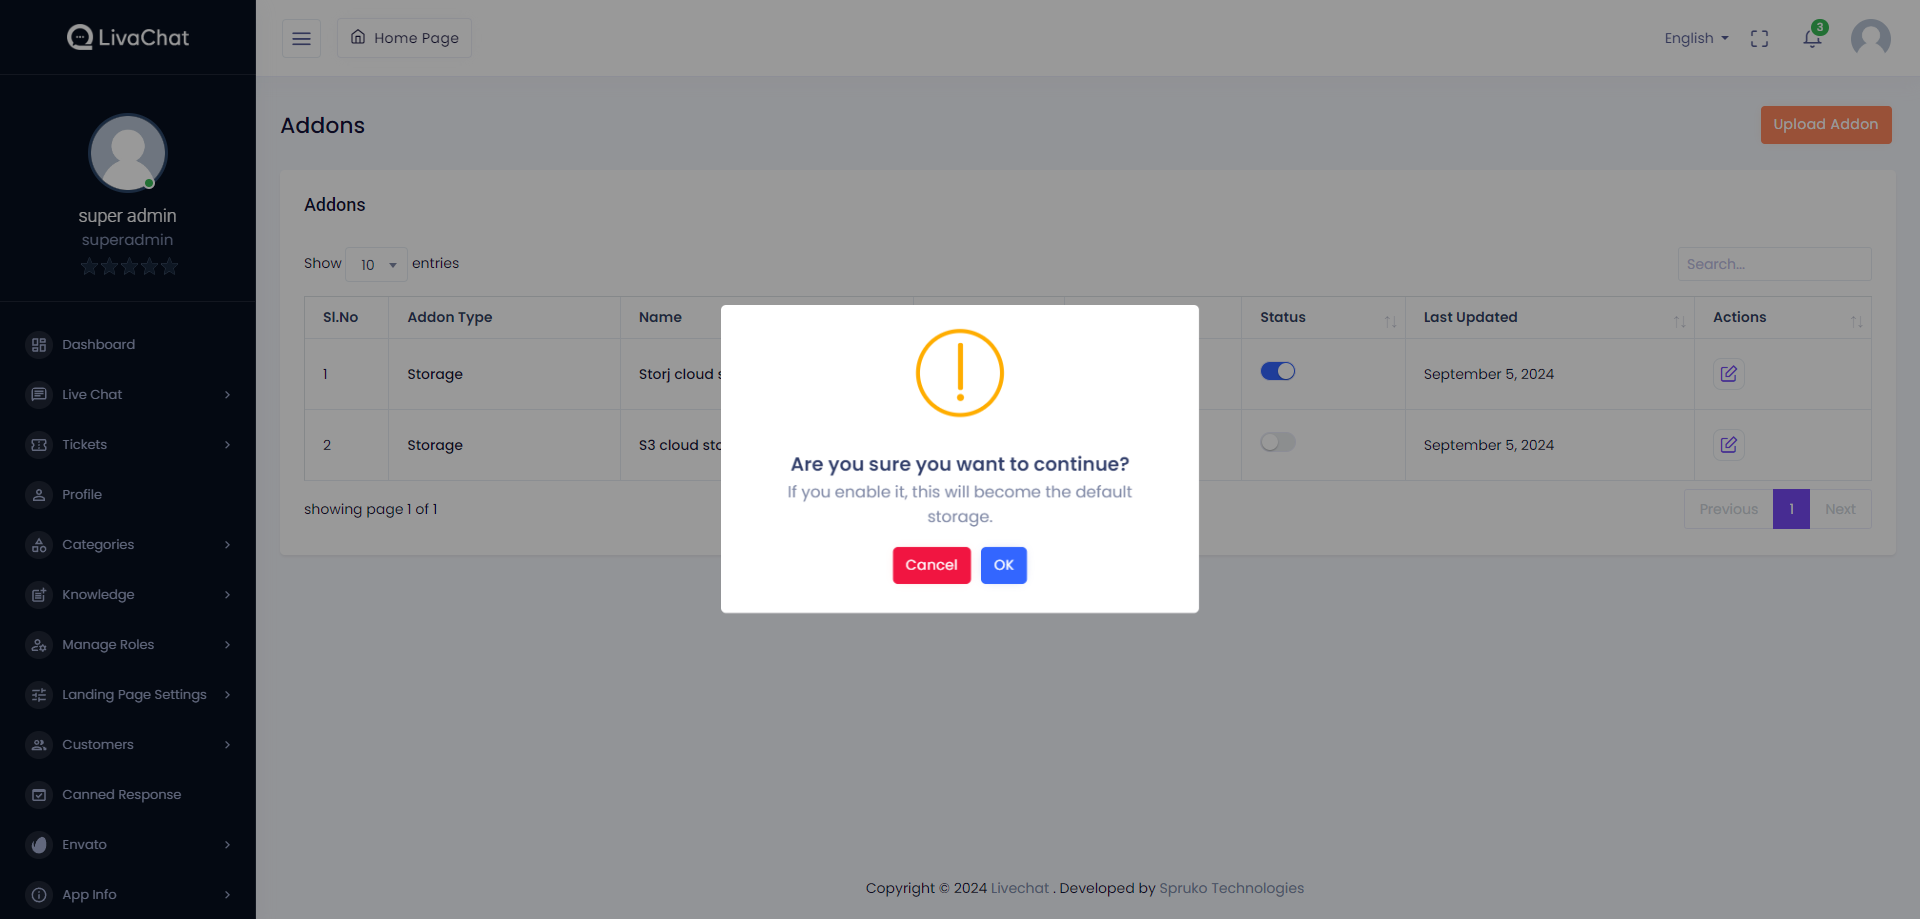Click the hamburger menu toggle icon
Screen dimensions: 1920x919
[301, 38]
